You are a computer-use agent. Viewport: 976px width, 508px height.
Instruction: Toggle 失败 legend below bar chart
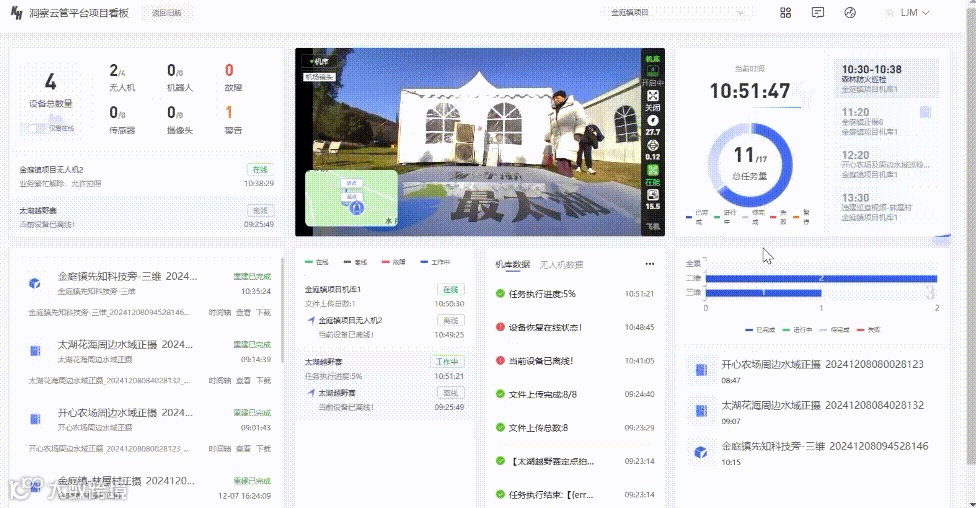coord(869,330)
